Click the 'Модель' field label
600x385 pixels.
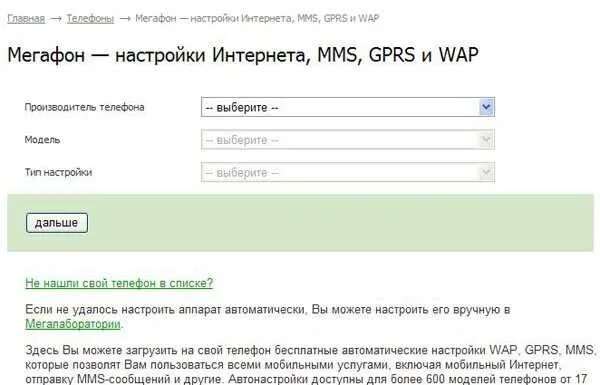42,140
